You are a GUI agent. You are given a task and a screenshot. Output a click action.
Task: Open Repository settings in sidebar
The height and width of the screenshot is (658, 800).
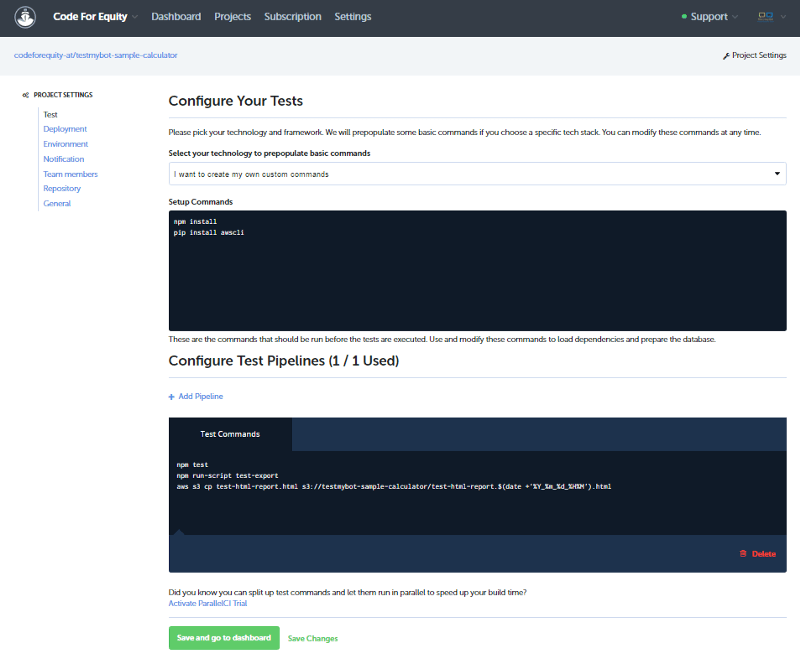62,188
